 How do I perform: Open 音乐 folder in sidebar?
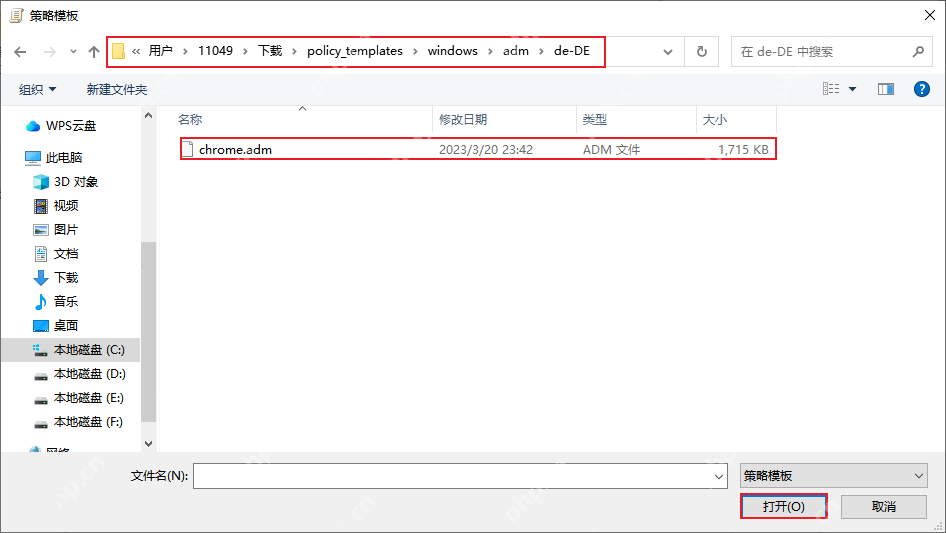tap(56, 301)
